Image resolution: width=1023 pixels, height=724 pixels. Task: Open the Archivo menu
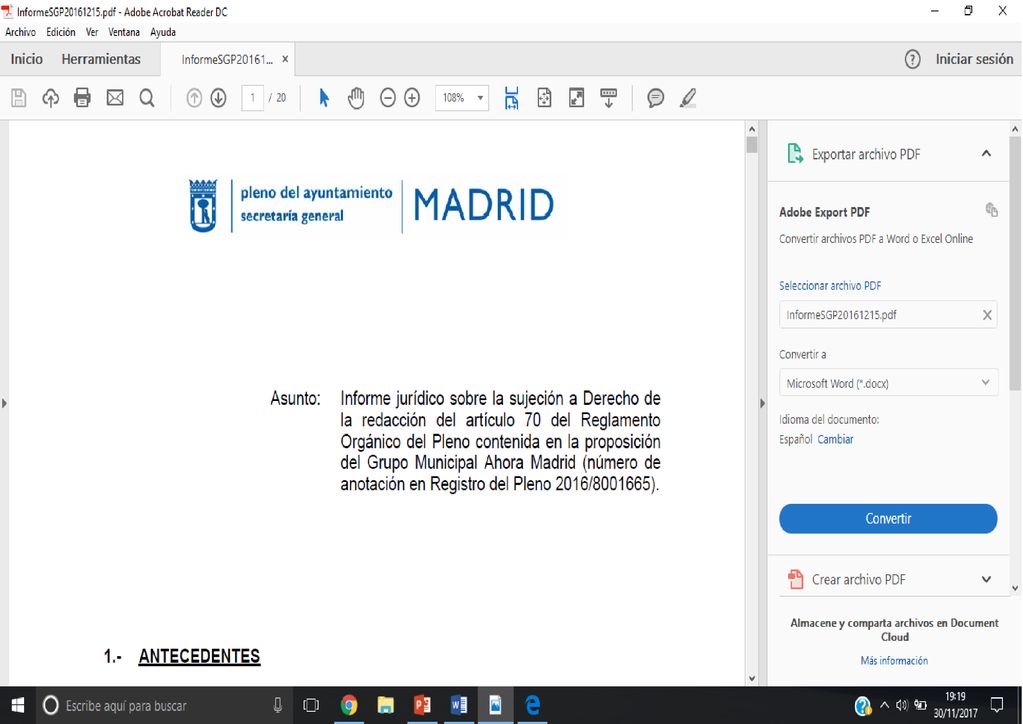tap(20, 32)
